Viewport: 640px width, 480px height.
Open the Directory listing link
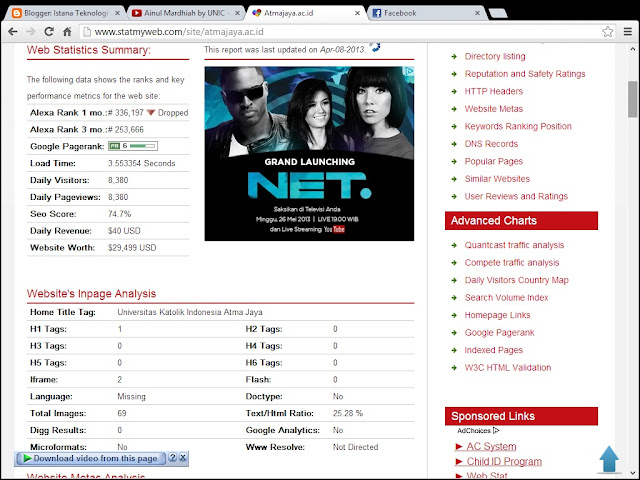pyautogui.click(x=495, y=56)
